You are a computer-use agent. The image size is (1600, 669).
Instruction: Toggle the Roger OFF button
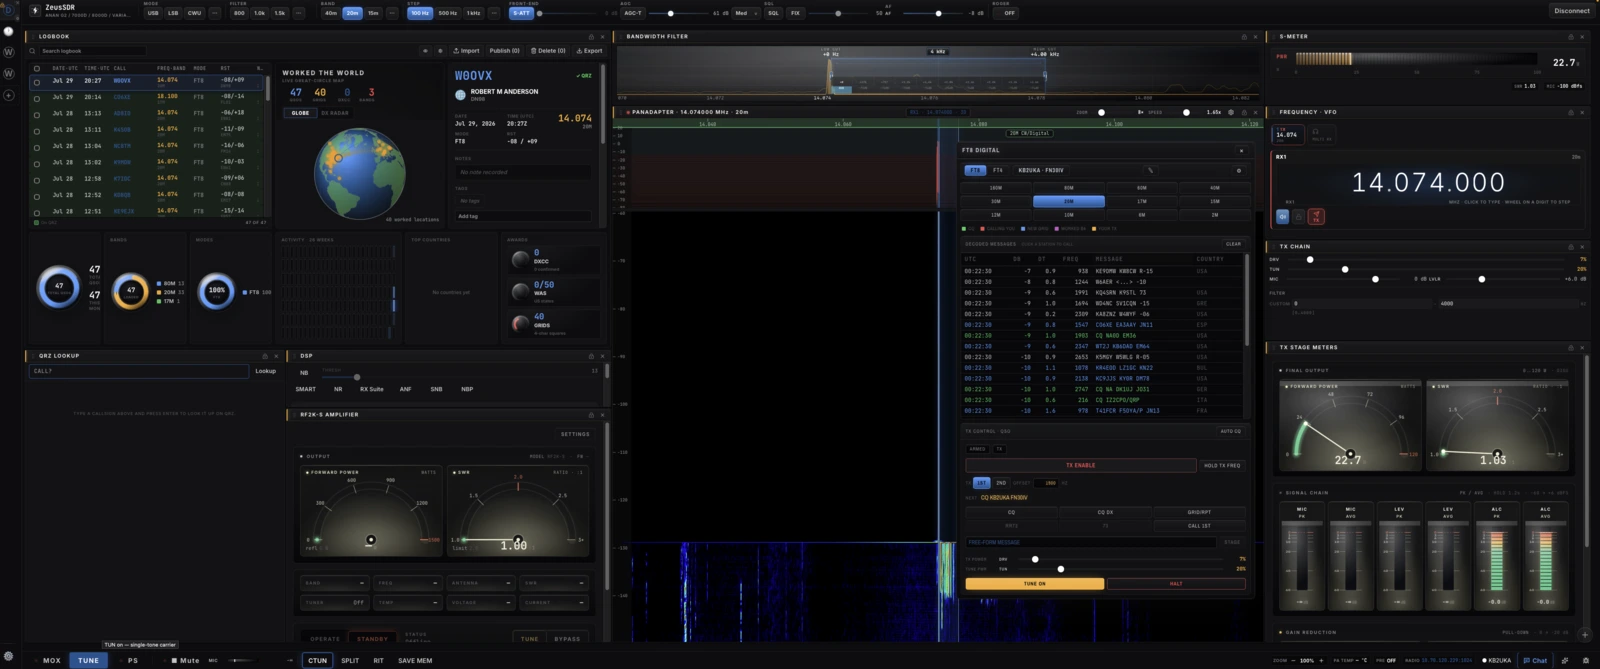[1007, 13]
